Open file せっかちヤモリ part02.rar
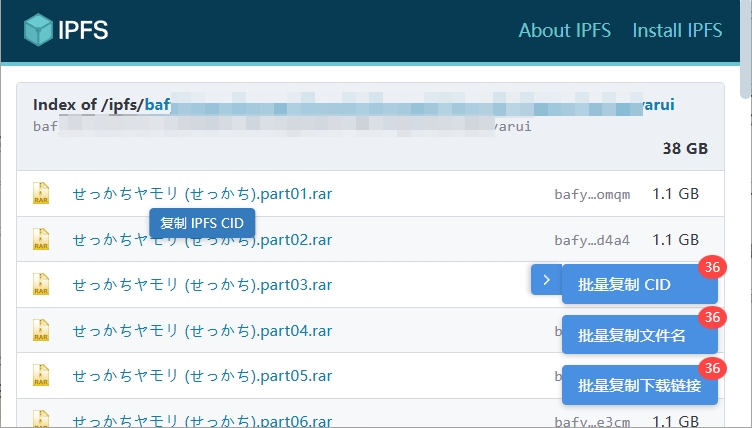752x428 pixels. pyautogui.click(x=202, y=239)
